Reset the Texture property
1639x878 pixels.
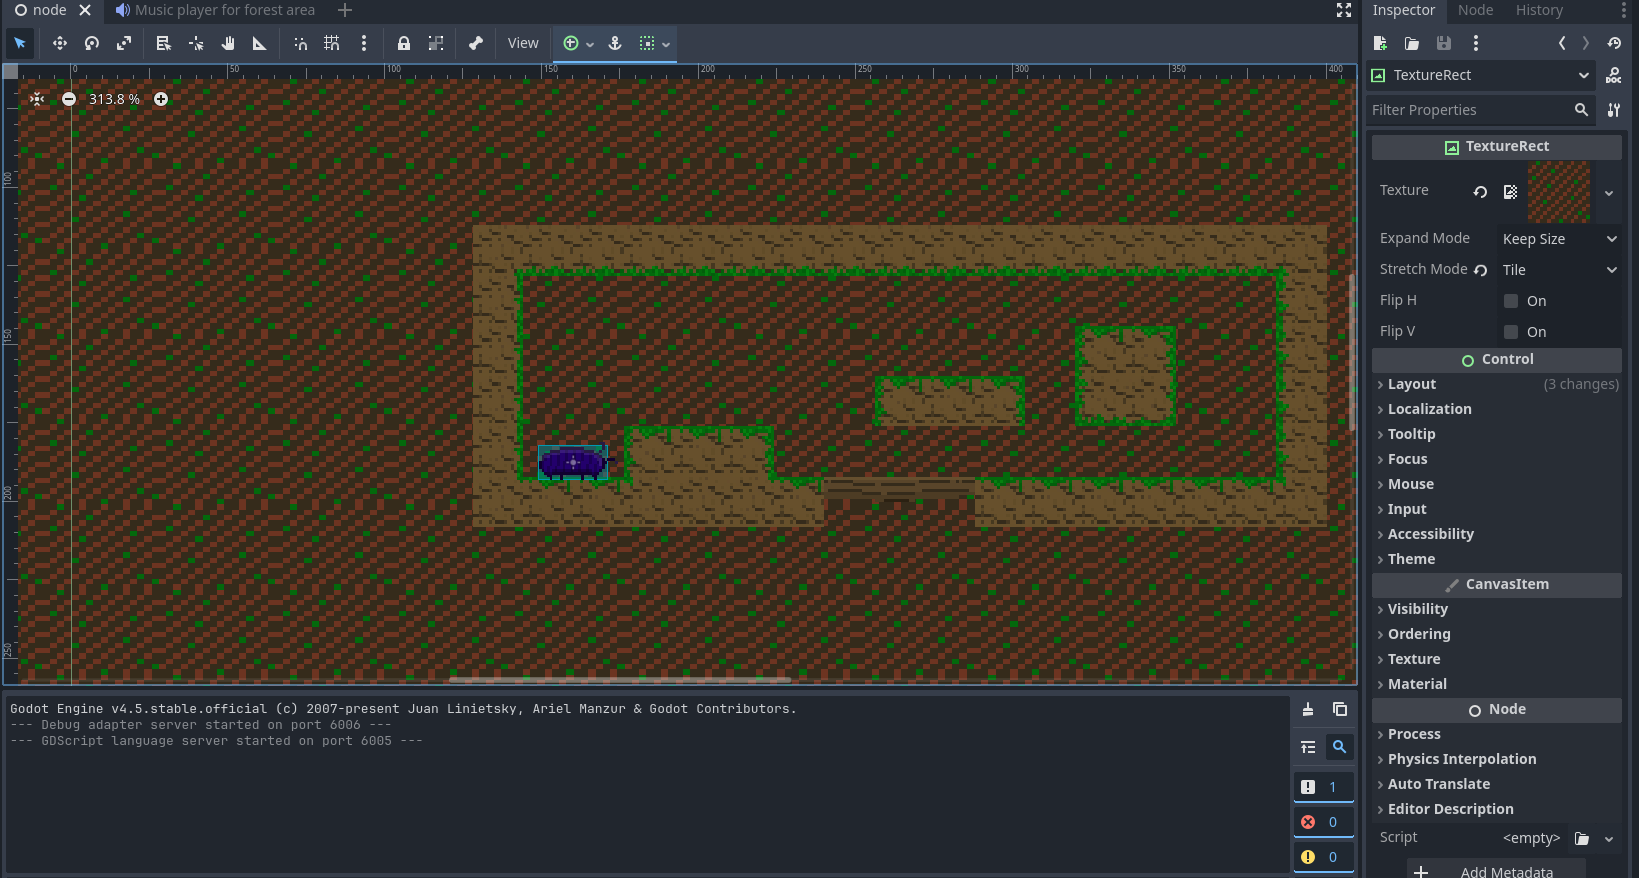1480,192
